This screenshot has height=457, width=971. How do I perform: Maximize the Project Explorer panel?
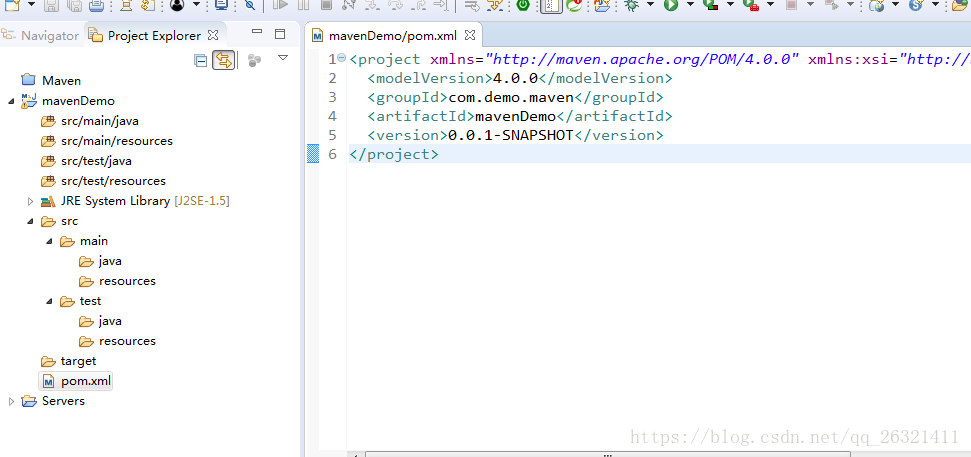(x=280, y=34)
